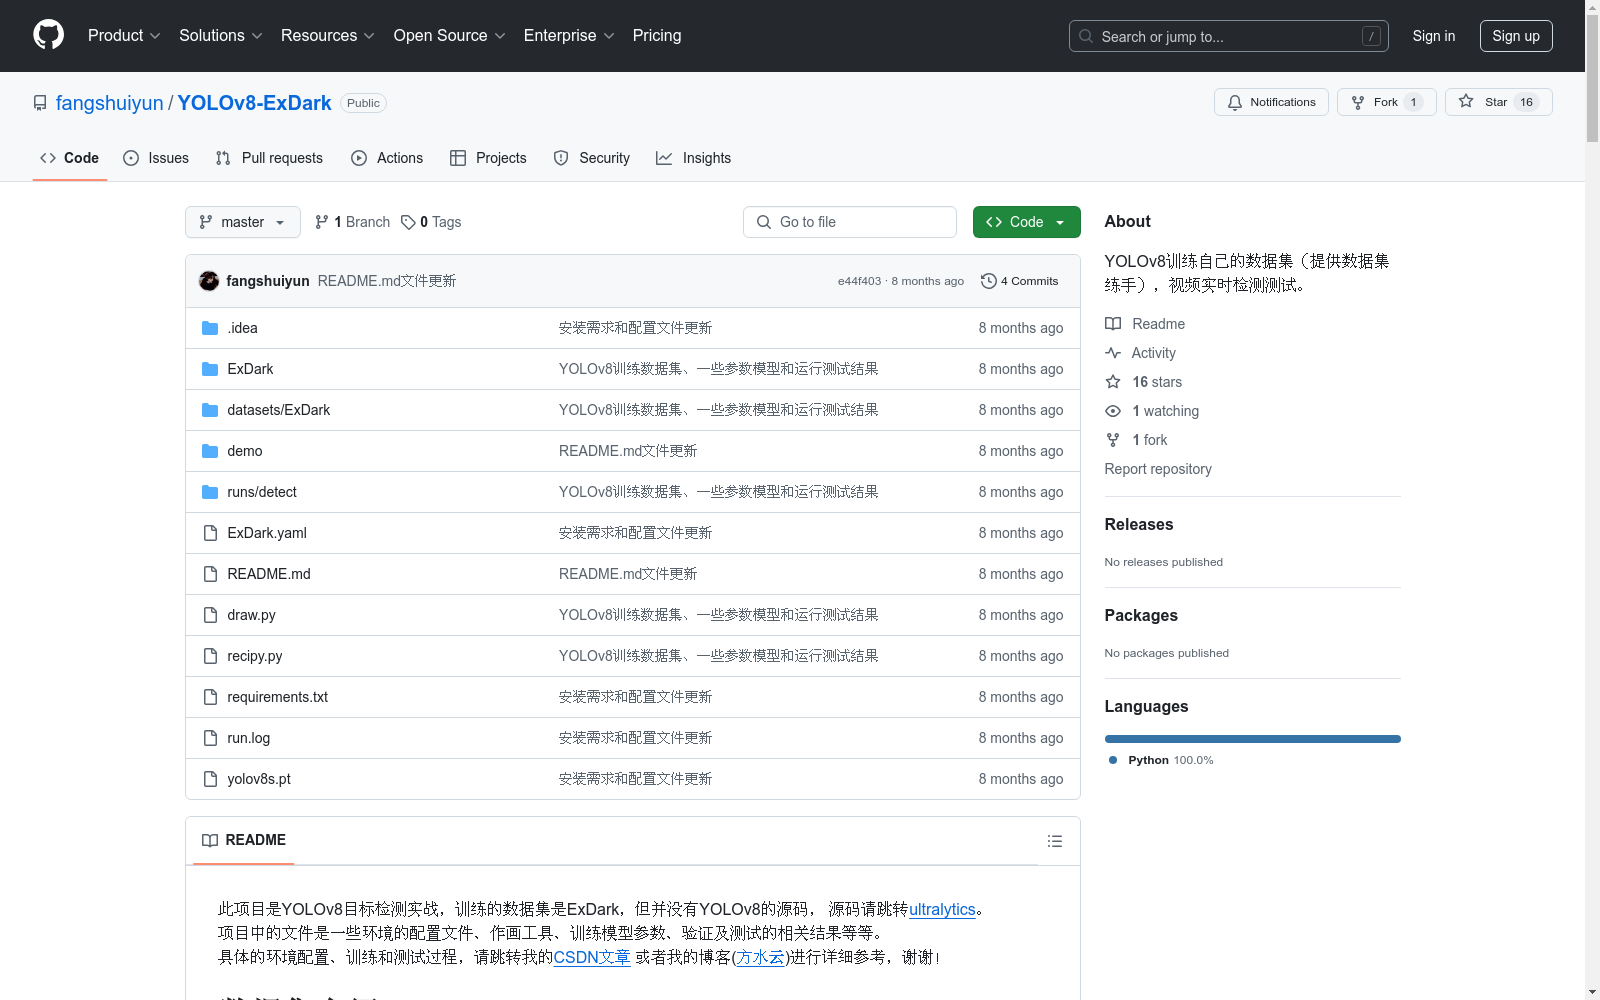
Task: Select the Code tab
Action: (69, 158)
